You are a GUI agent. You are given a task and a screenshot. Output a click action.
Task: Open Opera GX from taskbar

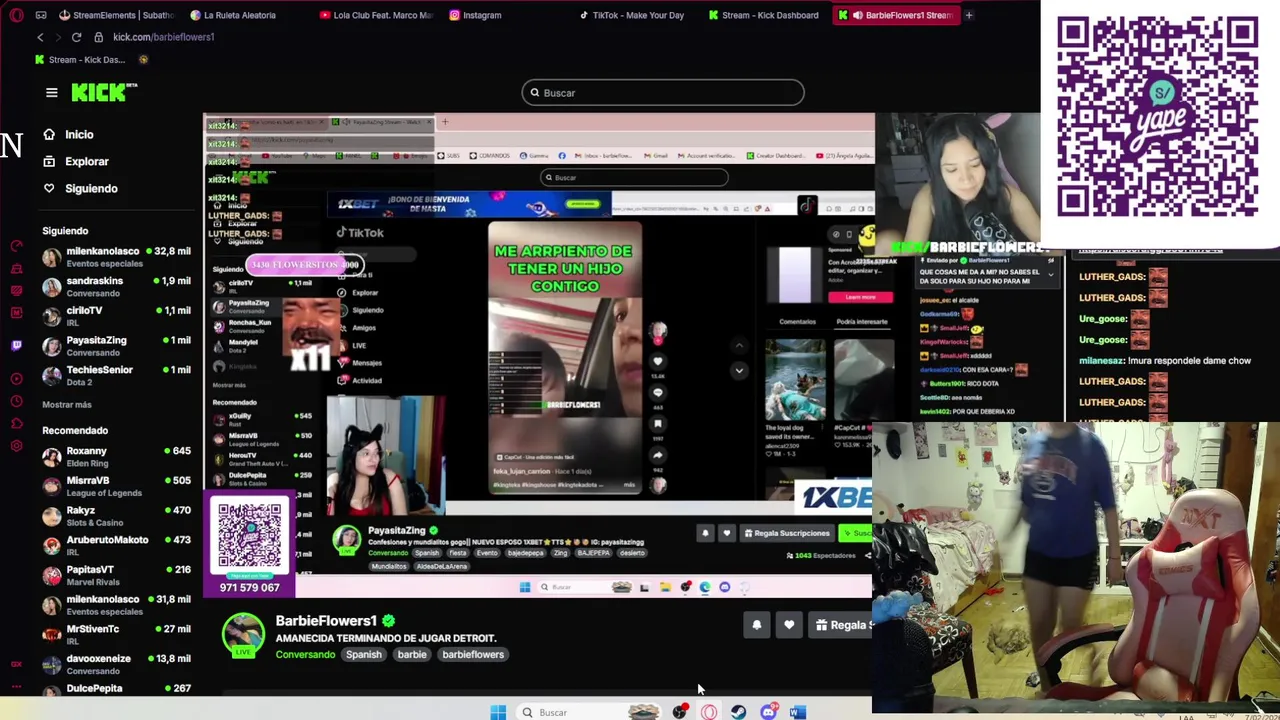(709, 712)
